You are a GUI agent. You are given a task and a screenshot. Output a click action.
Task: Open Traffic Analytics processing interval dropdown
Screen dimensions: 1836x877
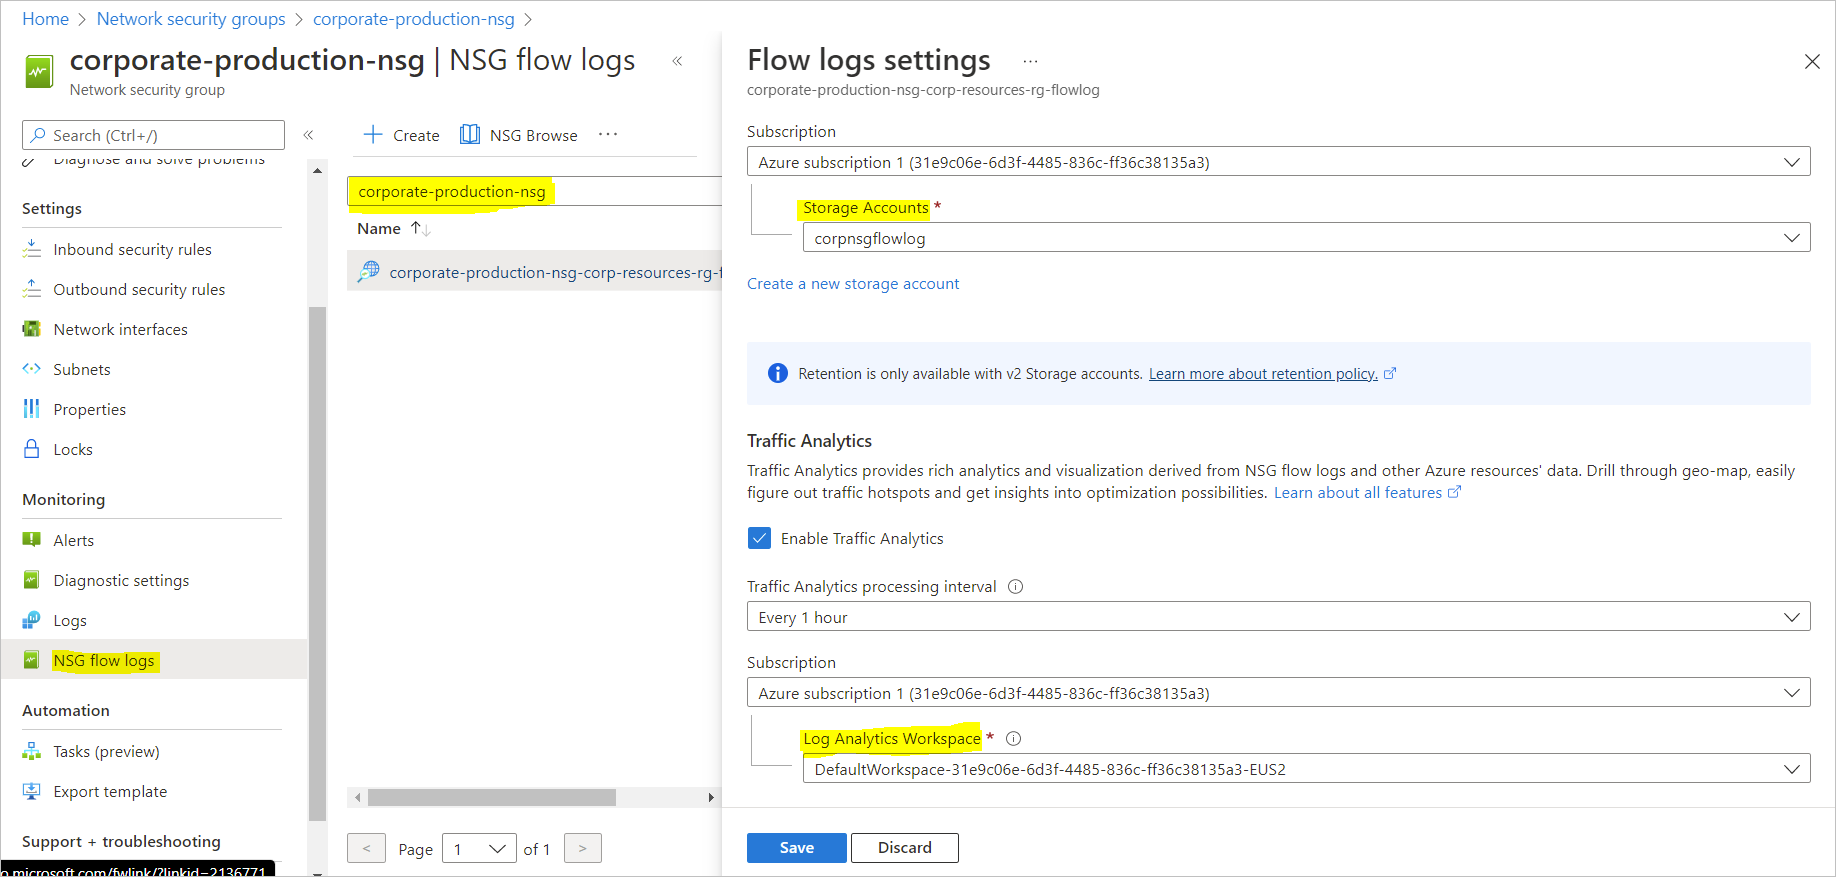point(1278,617)
